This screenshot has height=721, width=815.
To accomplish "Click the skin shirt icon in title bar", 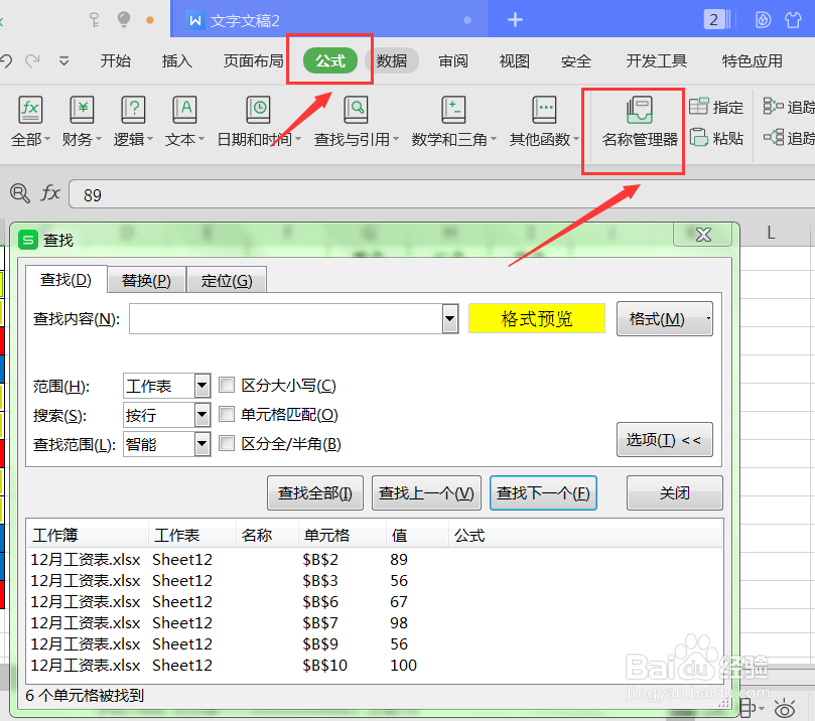I will [x=793, y=20].
